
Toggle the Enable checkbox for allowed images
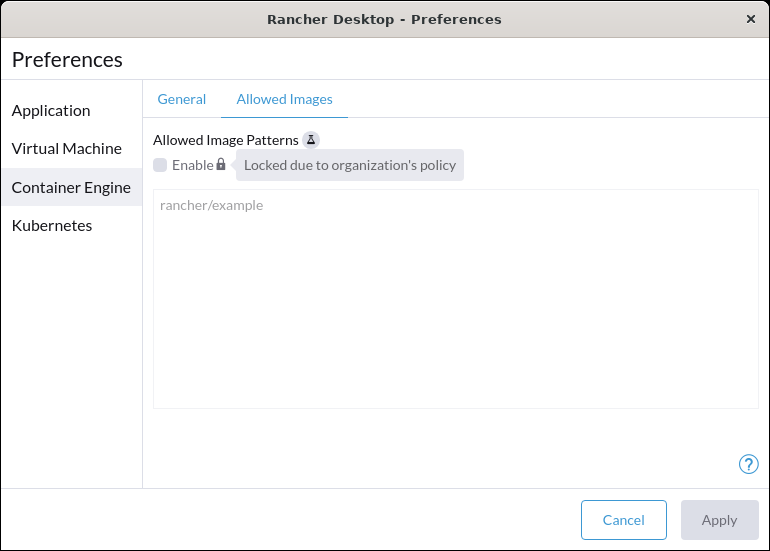(x=160, y=165)
